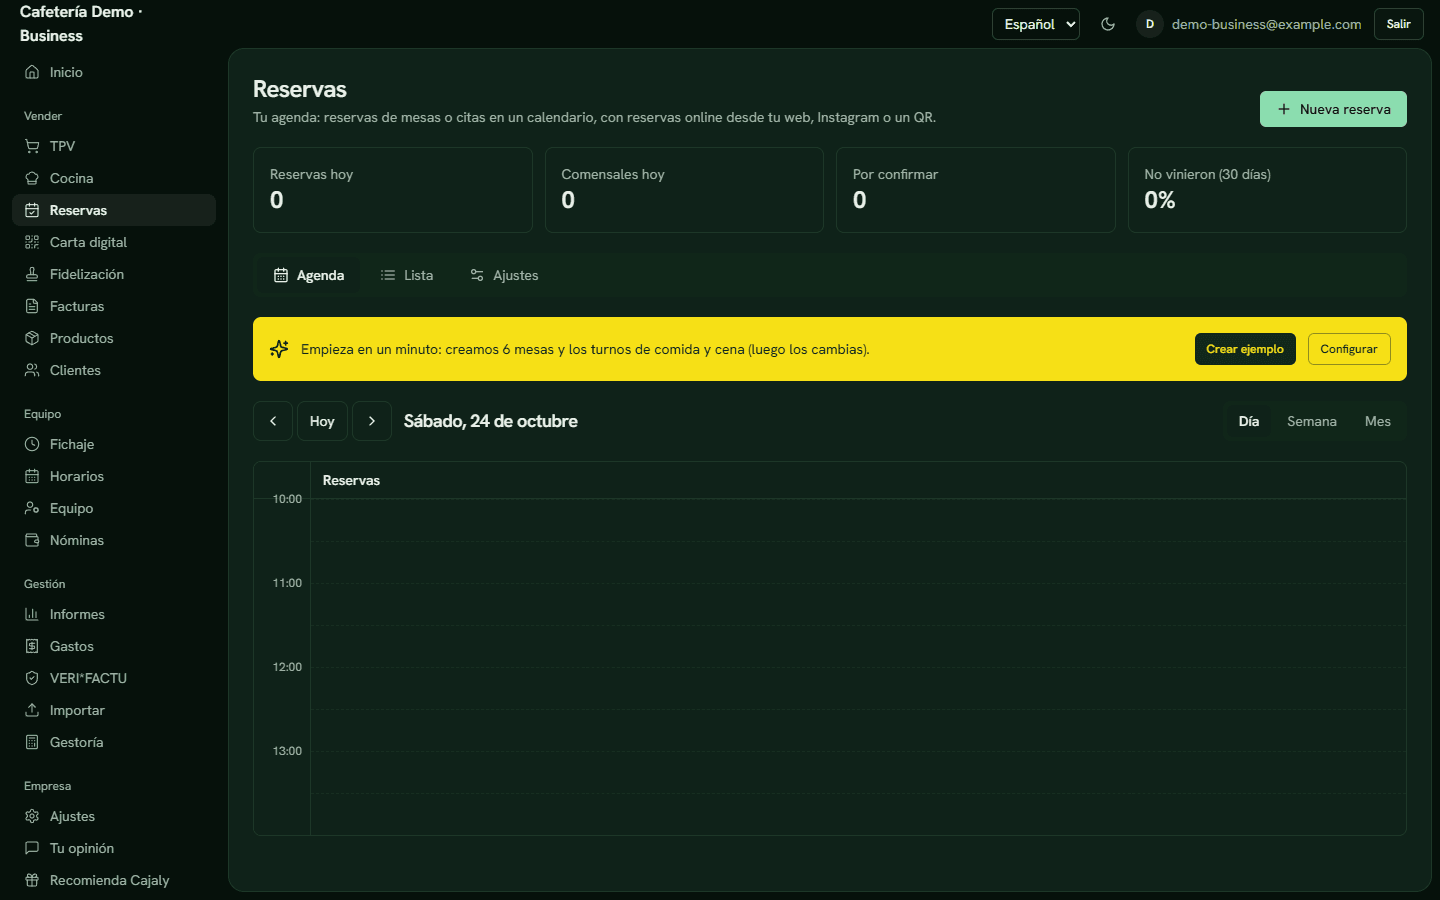Click Crear ejemplo button
Image resolution: width=1440 pixels, height=900 pixels.
pyautogui.click(x=1245, y=349)
